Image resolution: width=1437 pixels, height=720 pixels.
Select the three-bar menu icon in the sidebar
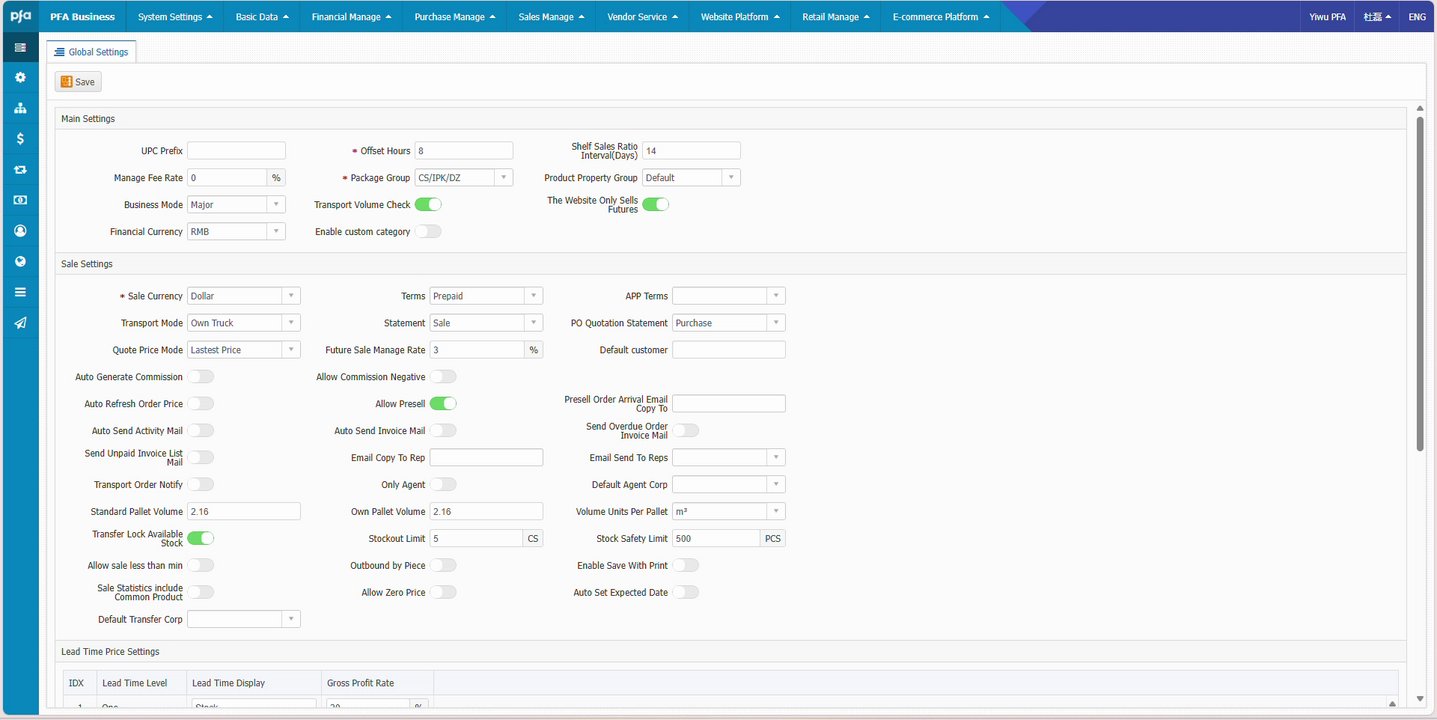(x=20, y=292)
